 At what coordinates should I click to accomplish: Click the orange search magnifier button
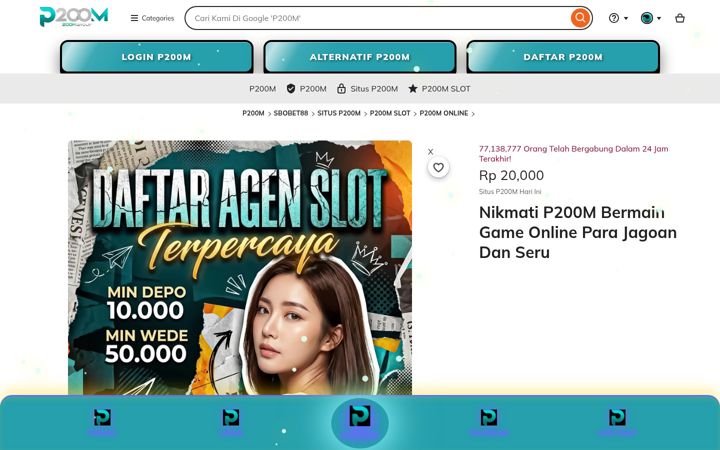tap(580, 18)
